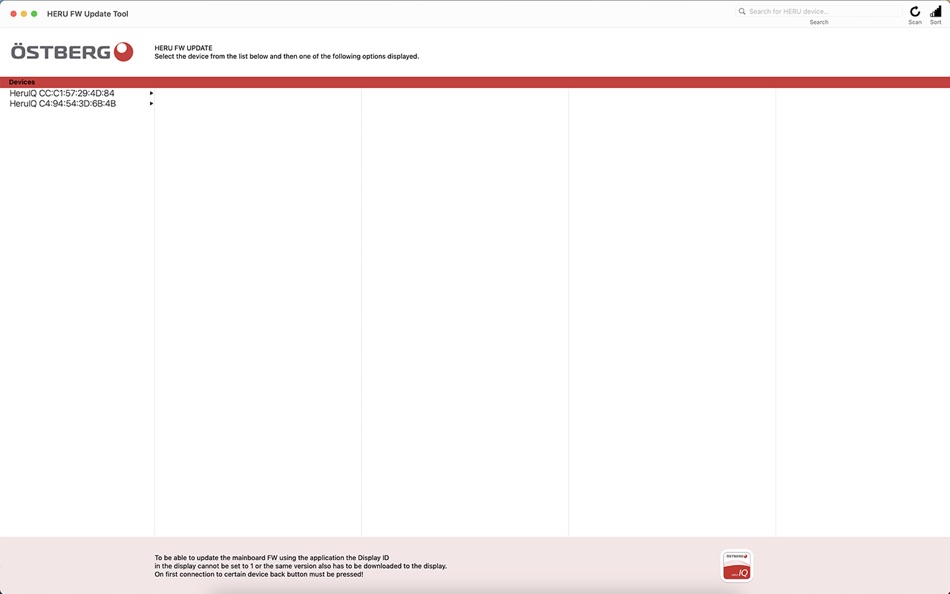The width and height of the screenshot is (950, 594).
Task: Close the window with the red button
Action: pos(13,14)
